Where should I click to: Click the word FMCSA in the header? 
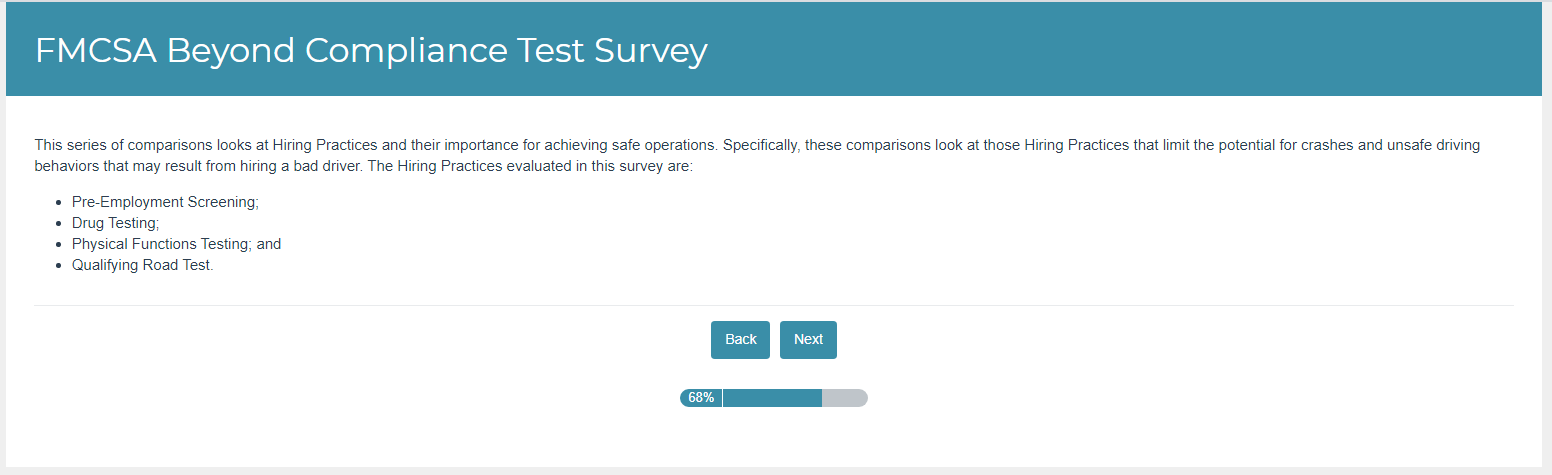95,50
